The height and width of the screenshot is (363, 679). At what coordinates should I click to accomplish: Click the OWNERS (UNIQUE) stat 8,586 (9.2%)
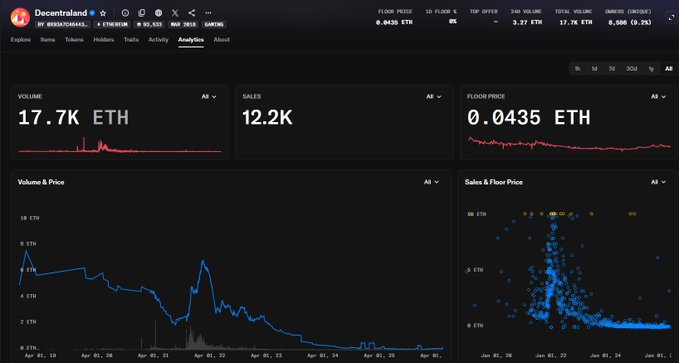[630, 22]
